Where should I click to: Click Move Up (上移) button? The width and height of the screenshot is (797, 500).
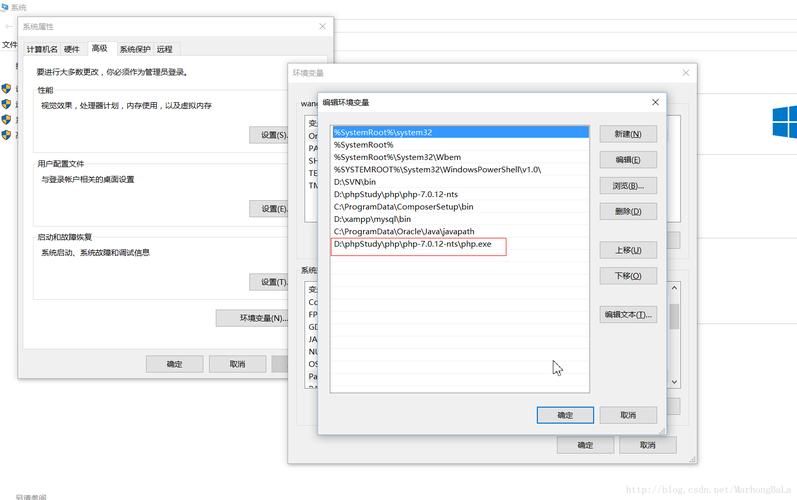click(628, 250)
